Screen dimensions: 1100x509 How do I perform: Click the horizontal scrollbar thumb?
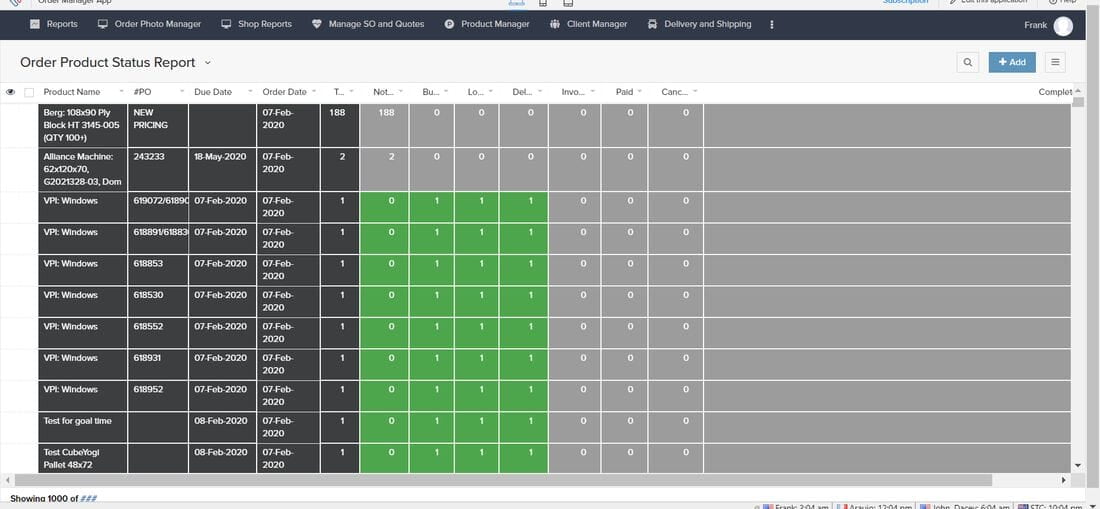coord(502,480)
